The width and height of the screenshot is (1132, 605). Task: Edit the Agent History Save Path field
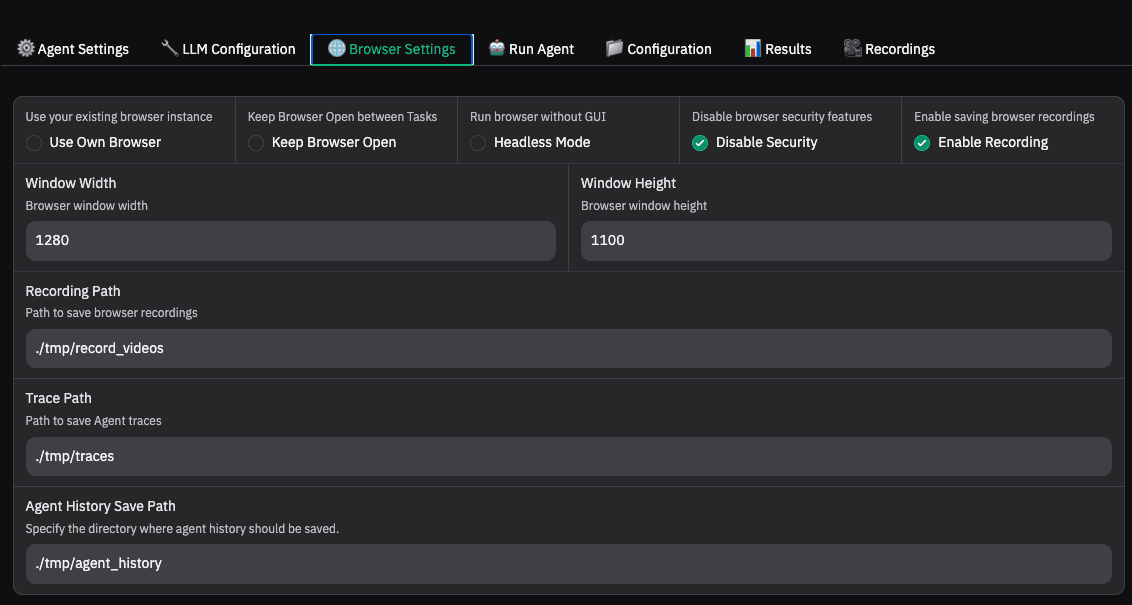568,564
